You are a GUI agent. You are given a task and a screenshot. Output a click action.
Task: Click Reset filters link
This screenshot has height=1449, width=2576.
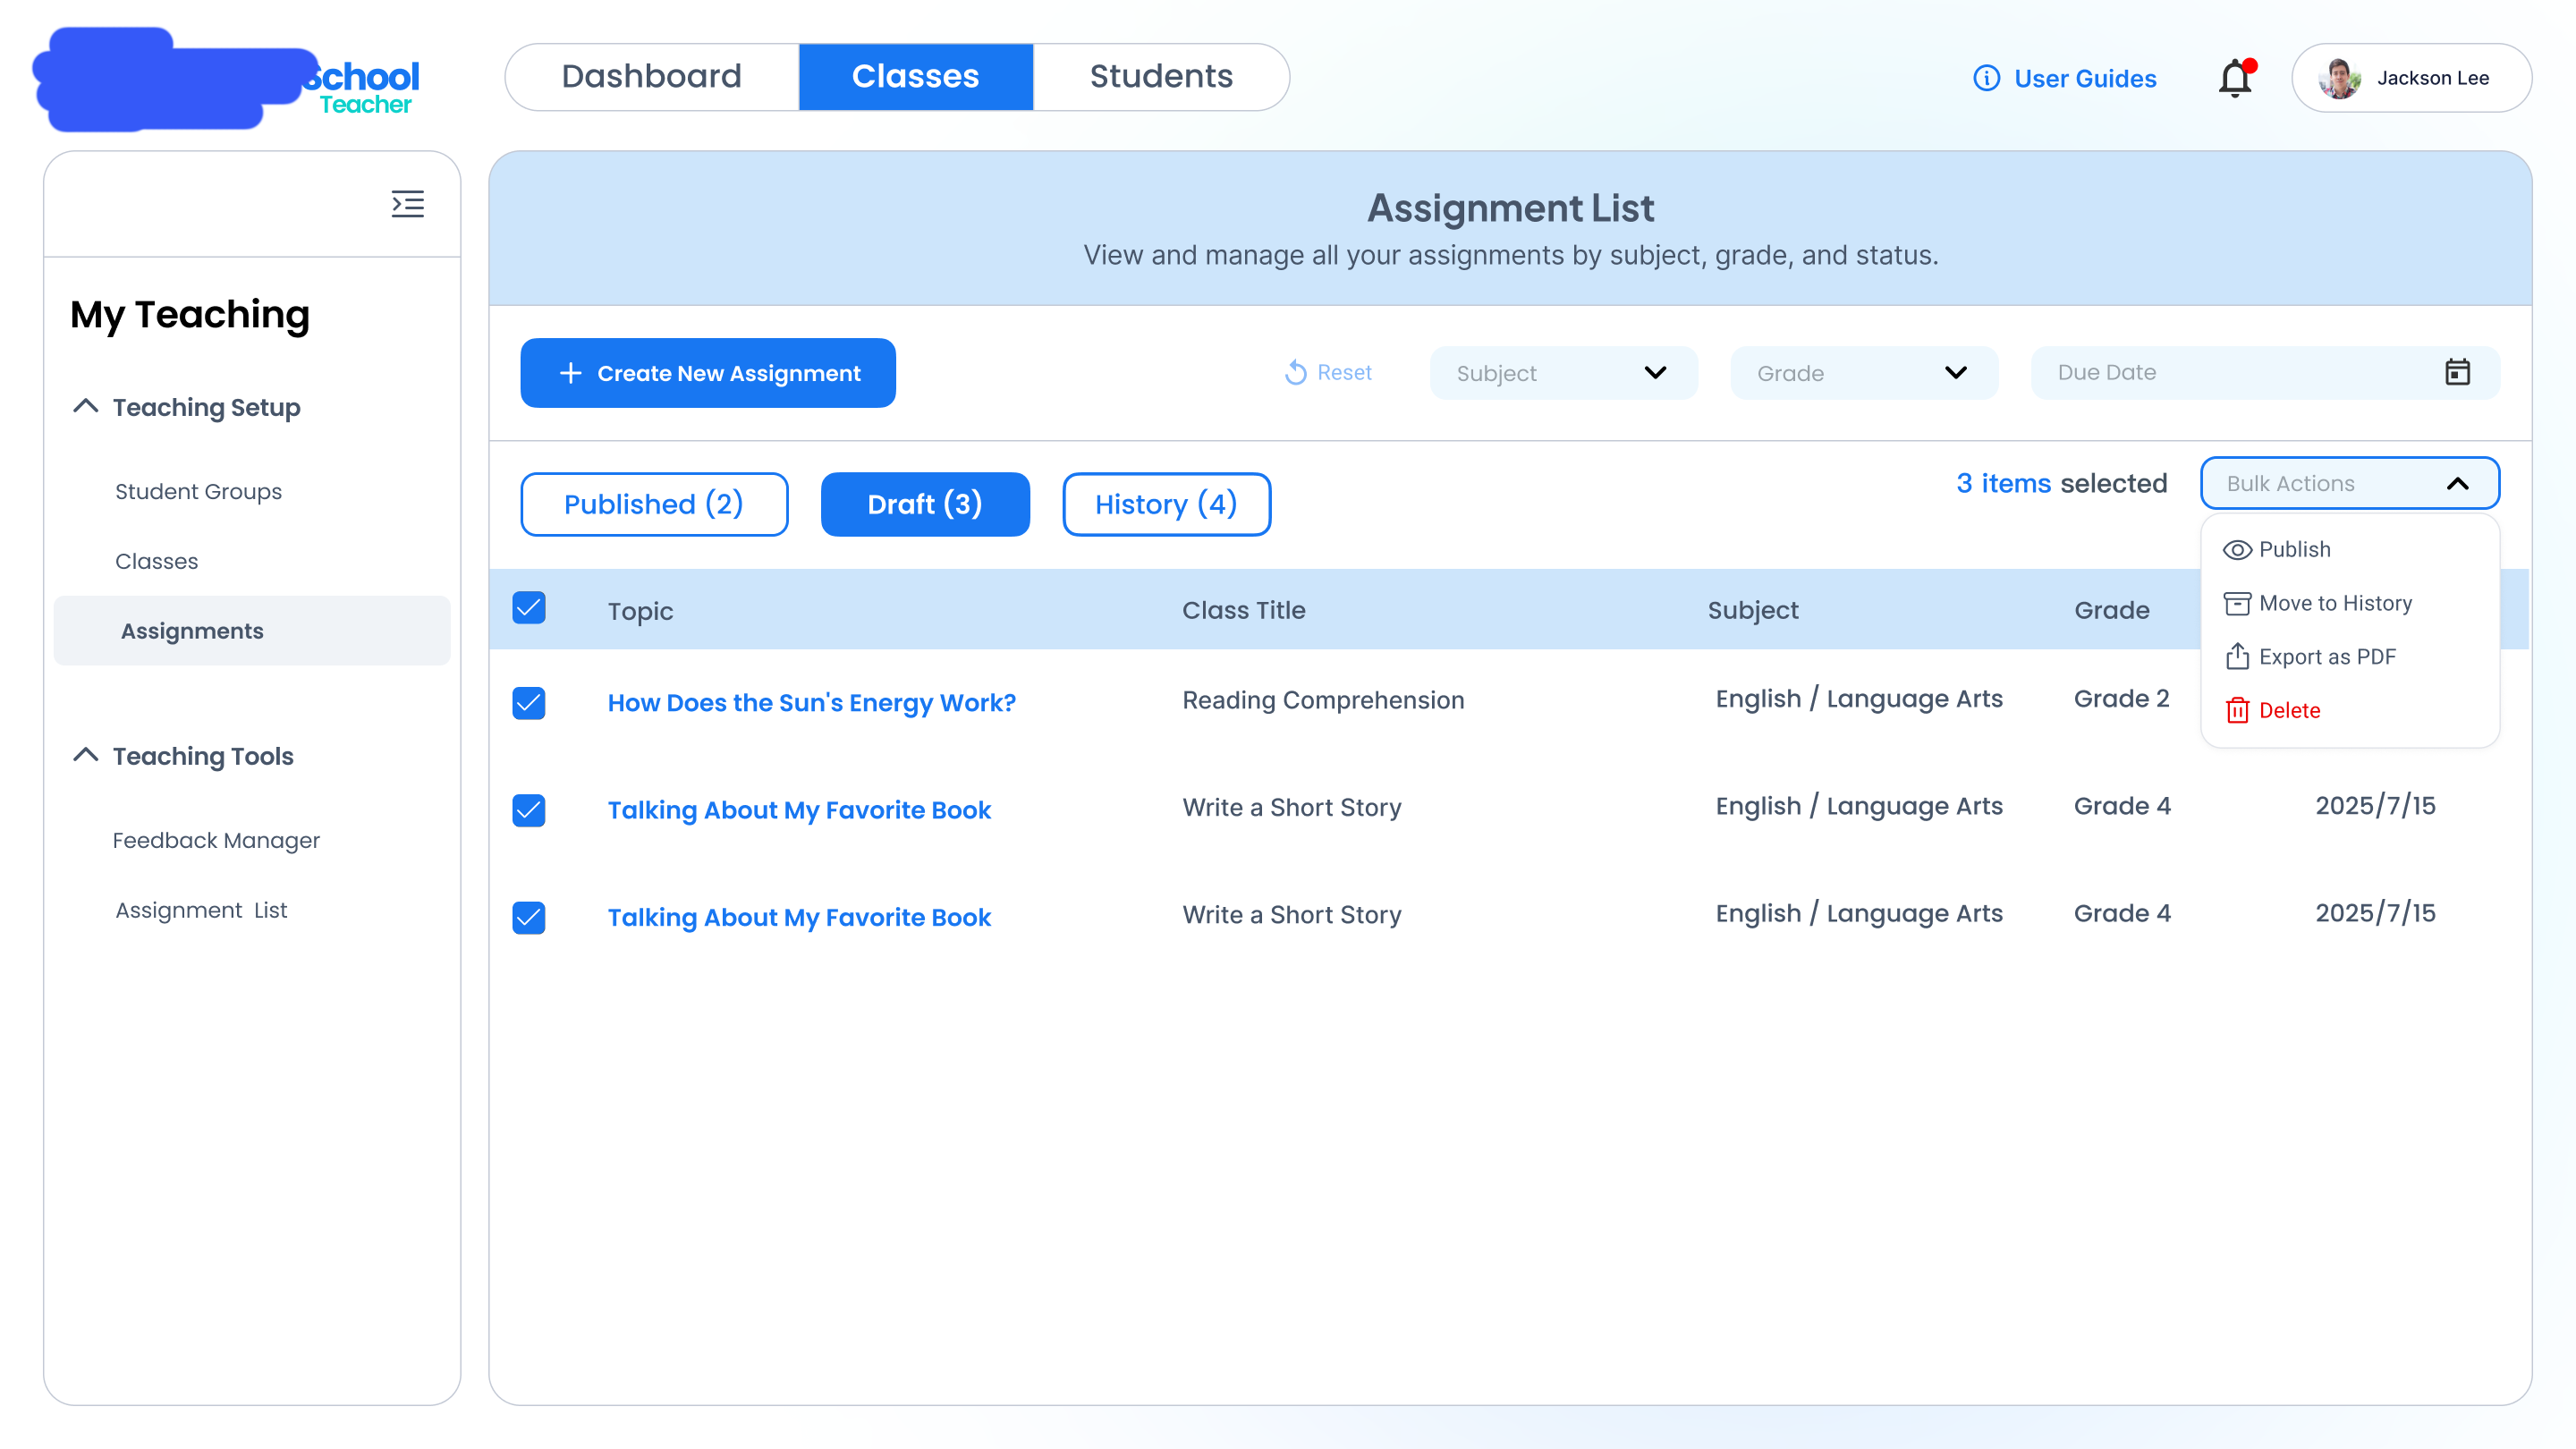point(1328,372)
